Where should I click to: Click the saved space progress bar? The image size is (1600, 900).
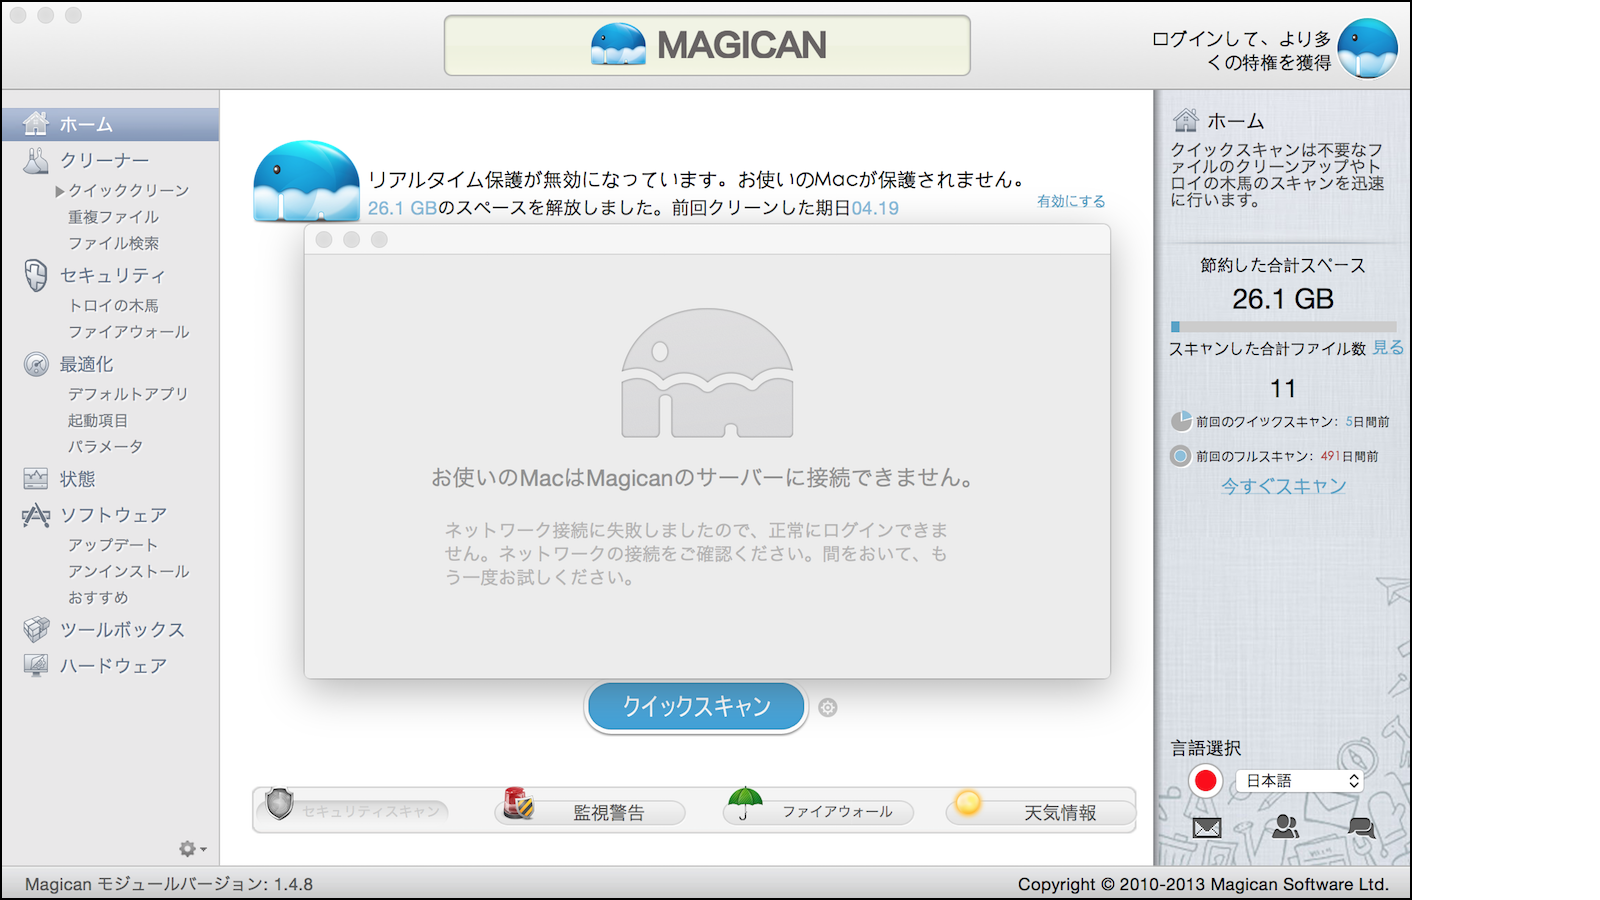point(1283,327)
